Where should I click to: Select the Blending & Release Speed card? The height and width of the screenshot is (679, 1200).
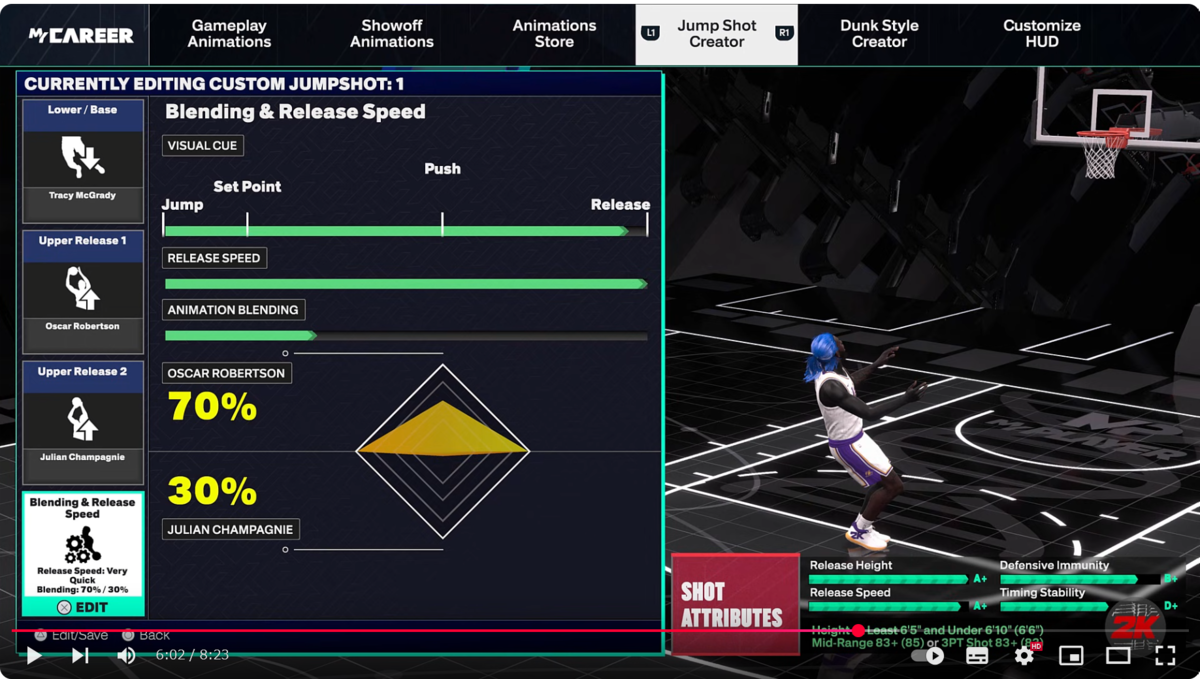coord(83,553)
